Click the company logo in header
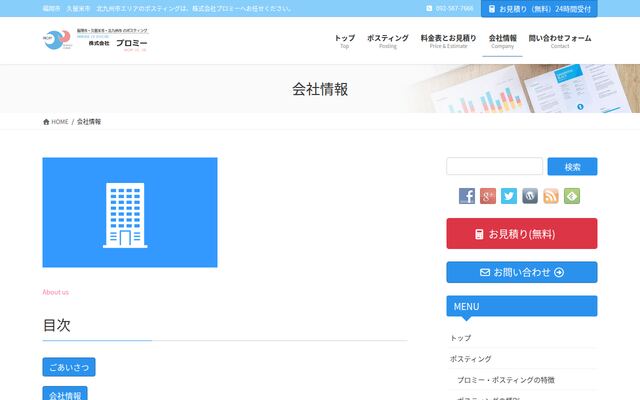Image resolution: width=640 pixels, height=400 pixels. pyautogui.click(x=96, y=40)
